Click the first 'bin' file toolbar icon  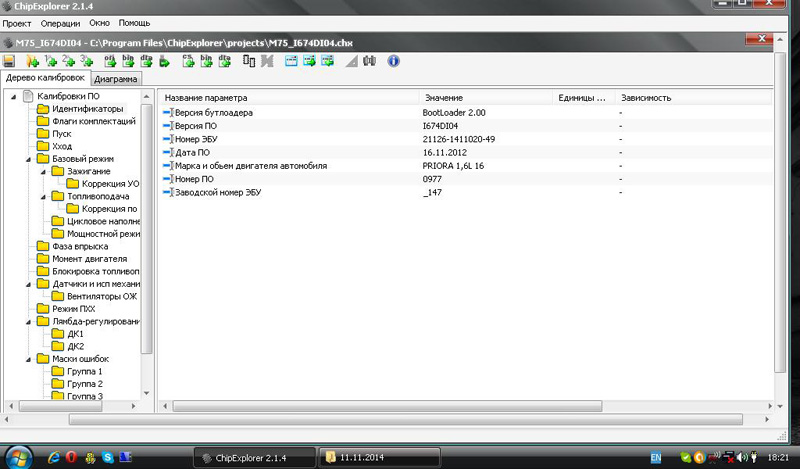tap(128, 62)
